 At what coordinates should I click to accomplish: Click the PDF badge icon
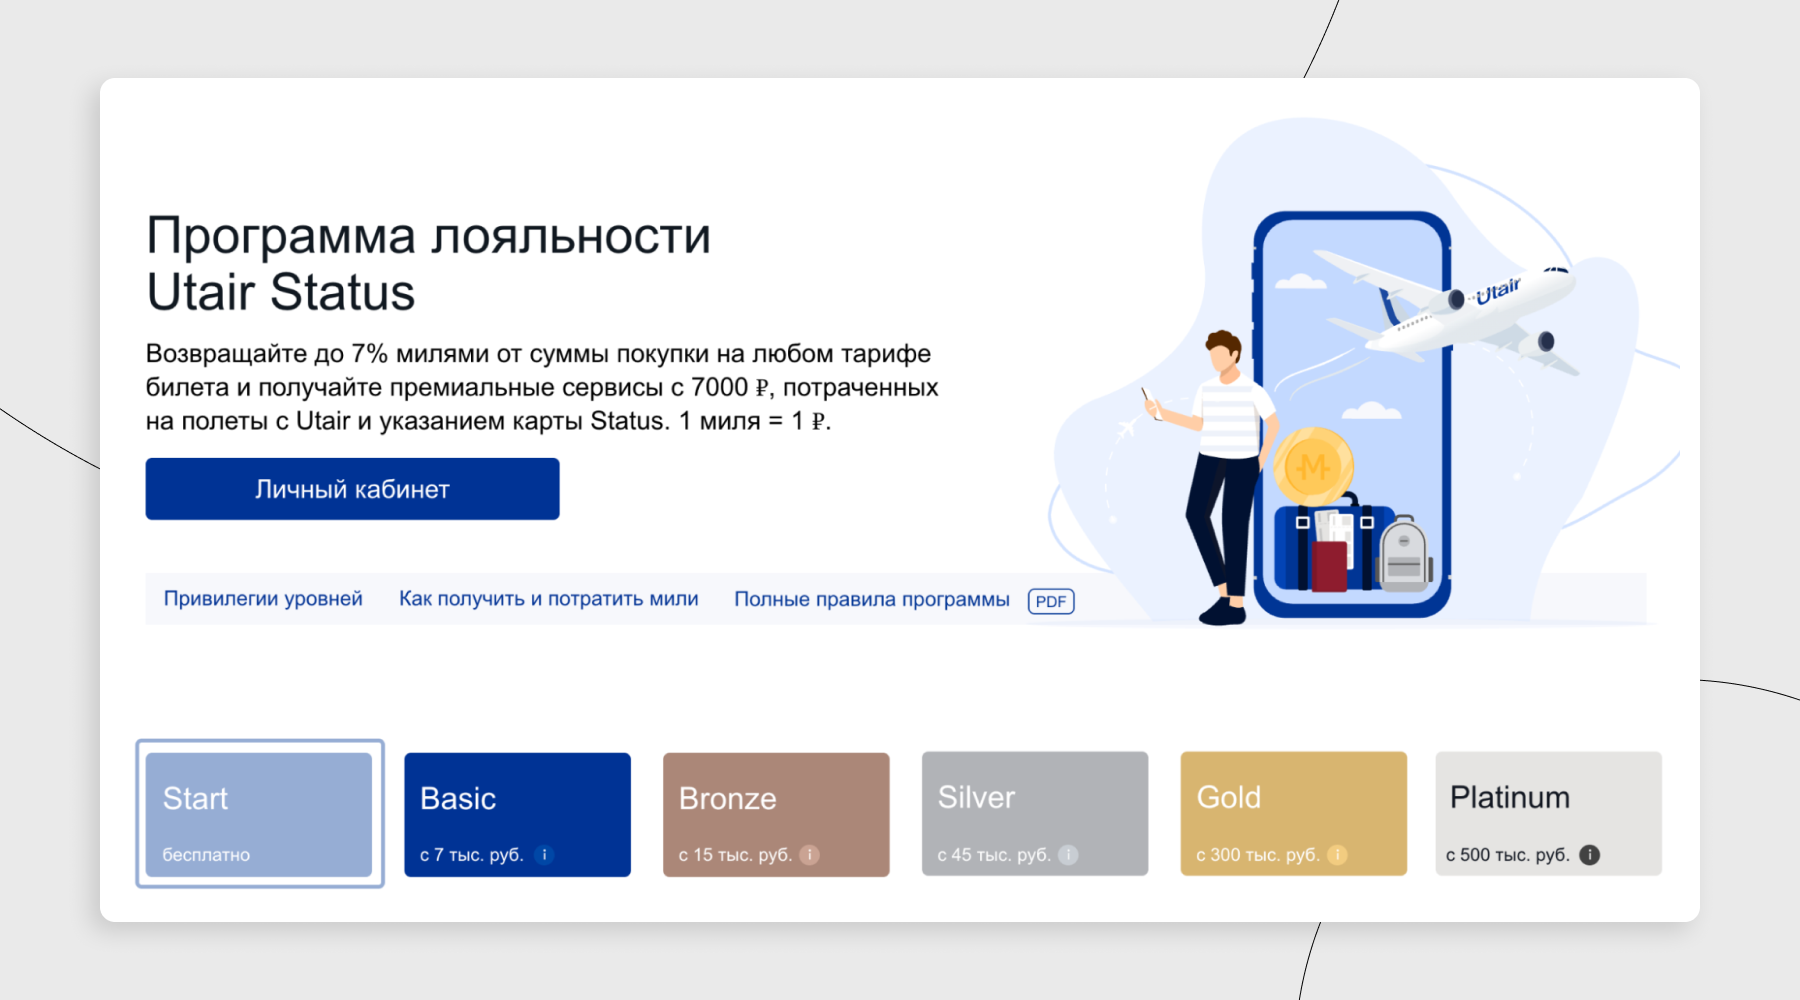click(x=1050, y=601)
